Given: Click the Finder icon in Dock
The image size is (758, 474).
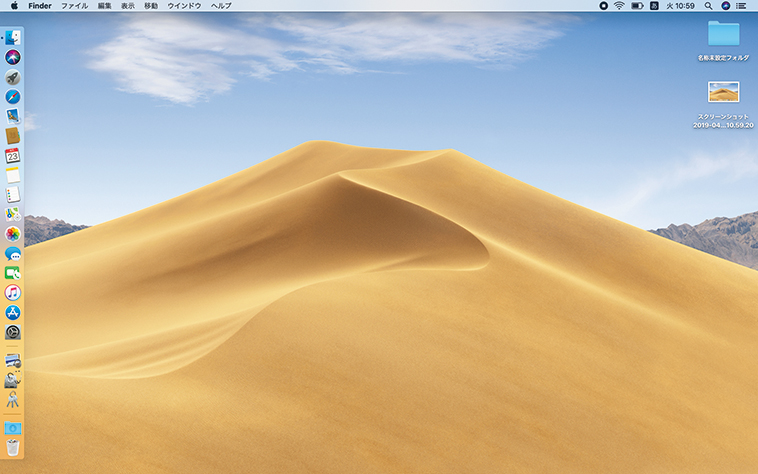Looking at the screenshot, I should [x=13, y=38].
